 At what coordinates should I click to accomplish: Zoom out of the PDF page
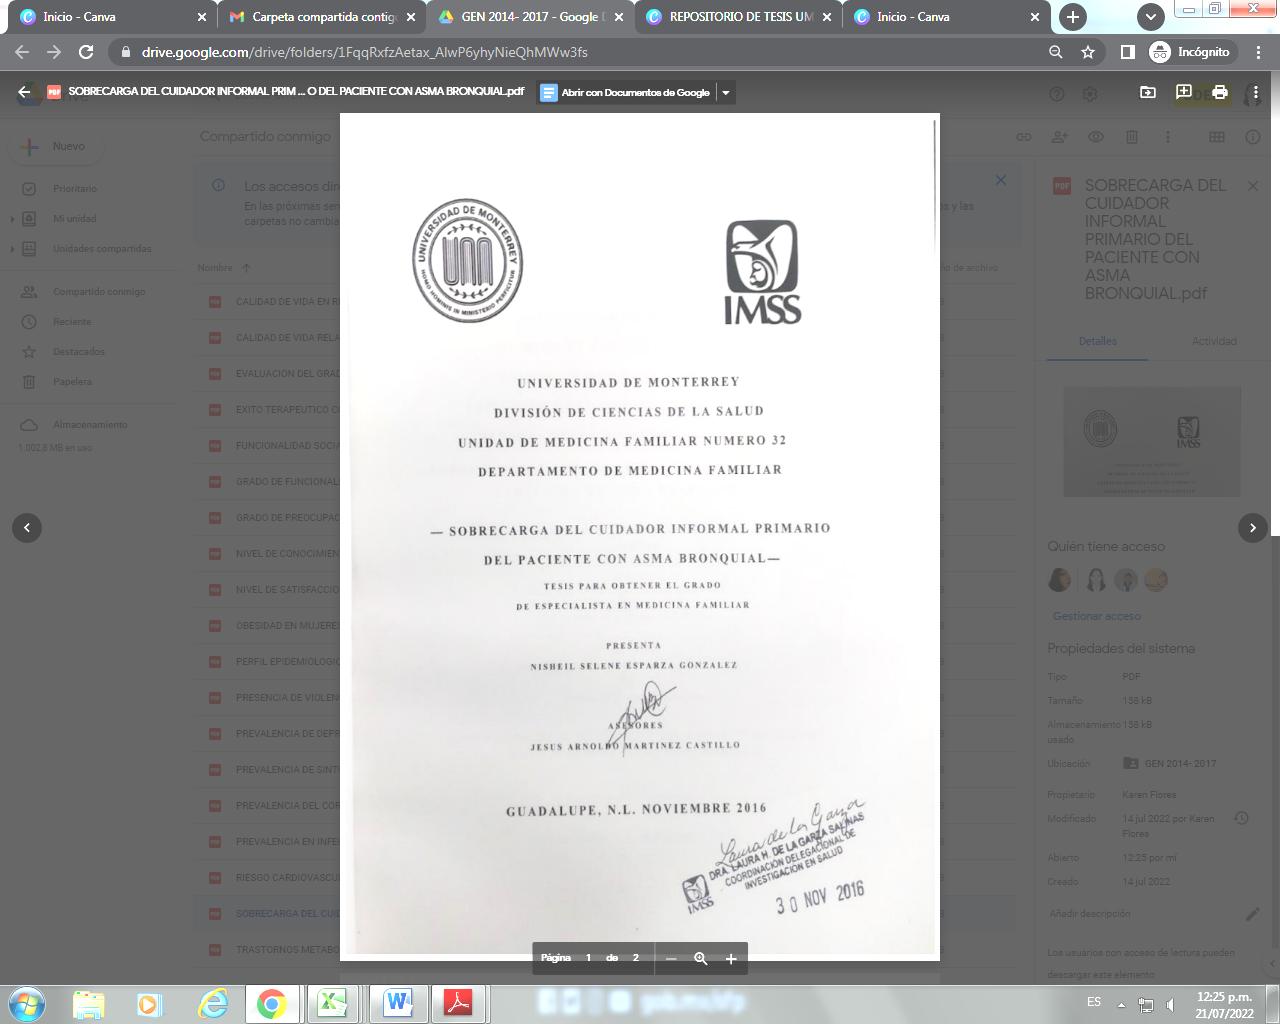(671, 958)
